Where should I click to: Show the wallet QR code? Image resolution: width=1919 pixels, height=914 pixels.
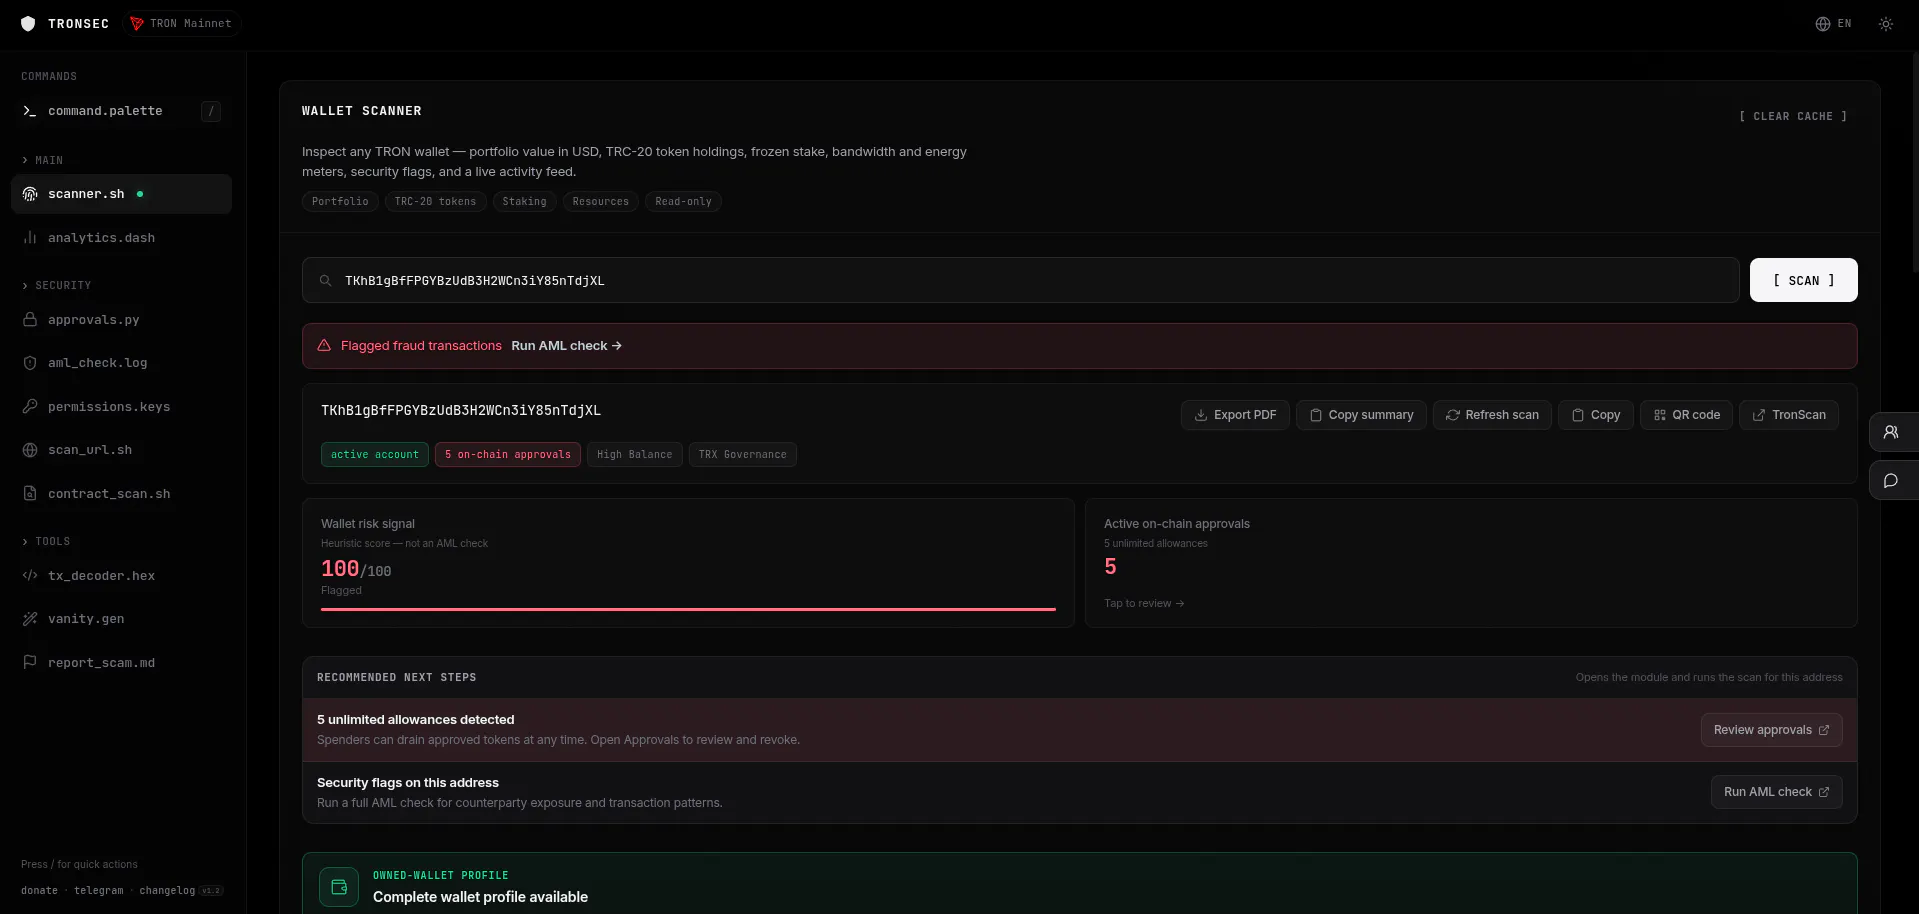pos(1687,415)
